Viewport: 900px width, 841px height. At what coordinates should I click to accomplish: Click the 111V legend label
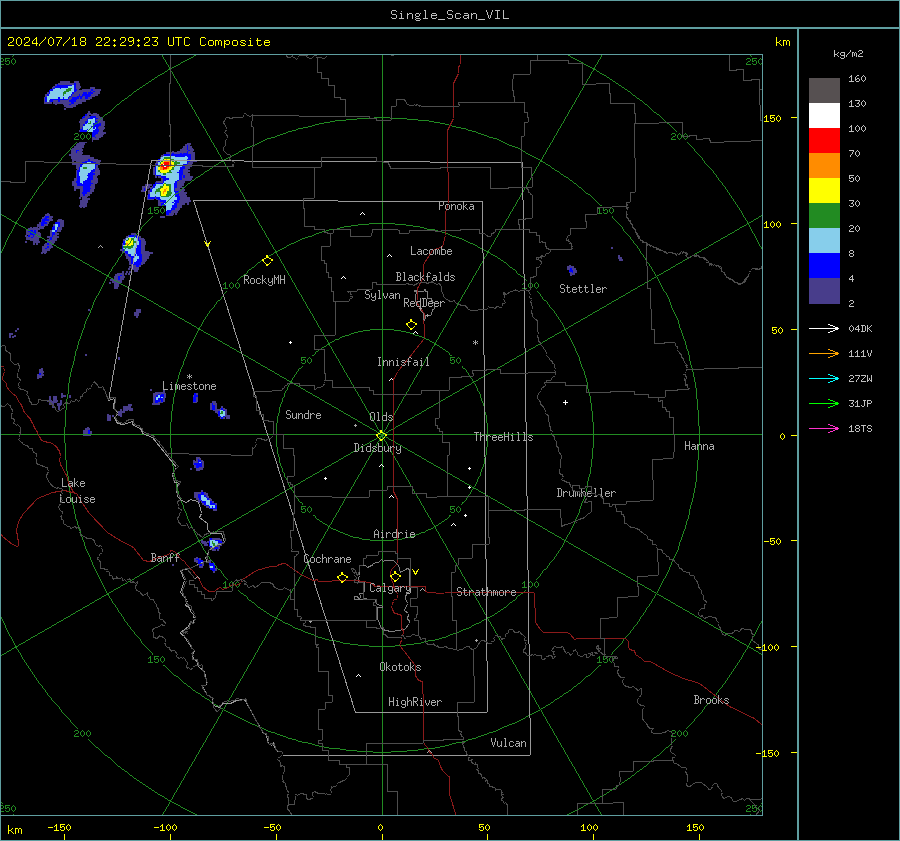coord(860,354)
